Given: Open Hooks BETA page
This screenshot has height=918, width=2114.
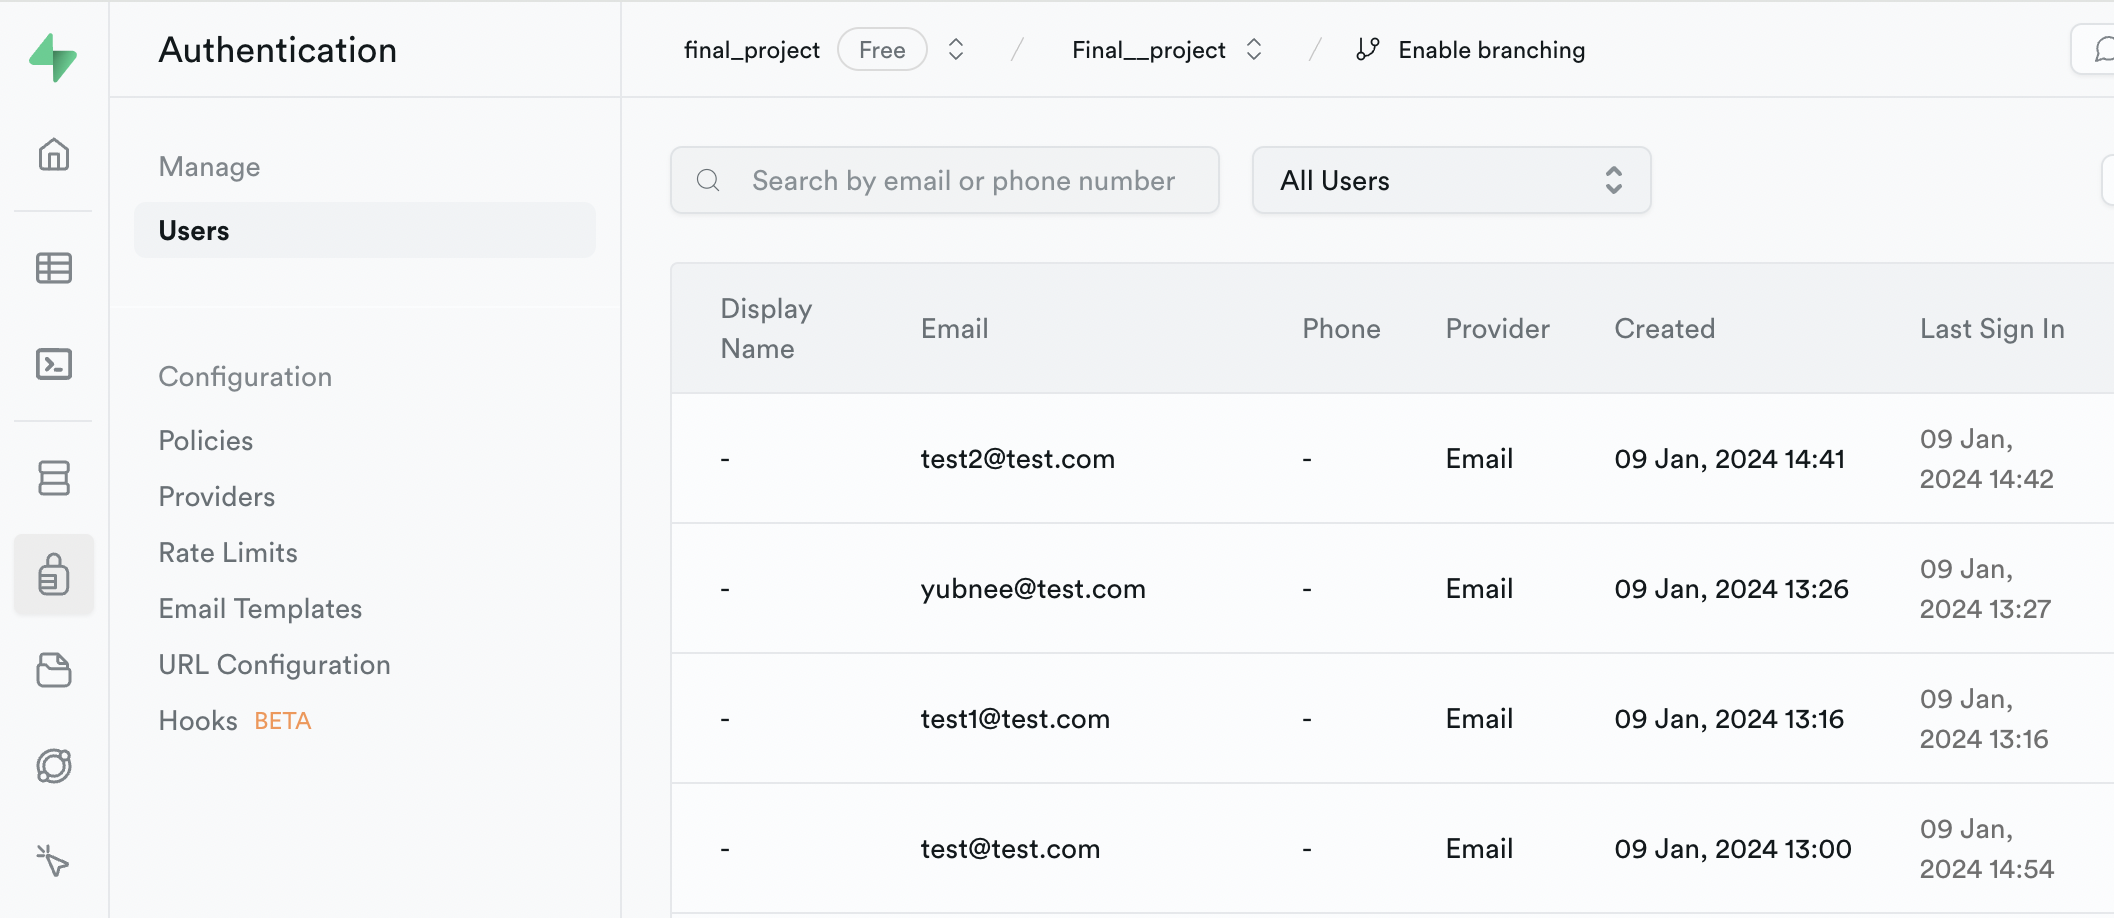Looking at the screenshot, I should coord(198,721).
